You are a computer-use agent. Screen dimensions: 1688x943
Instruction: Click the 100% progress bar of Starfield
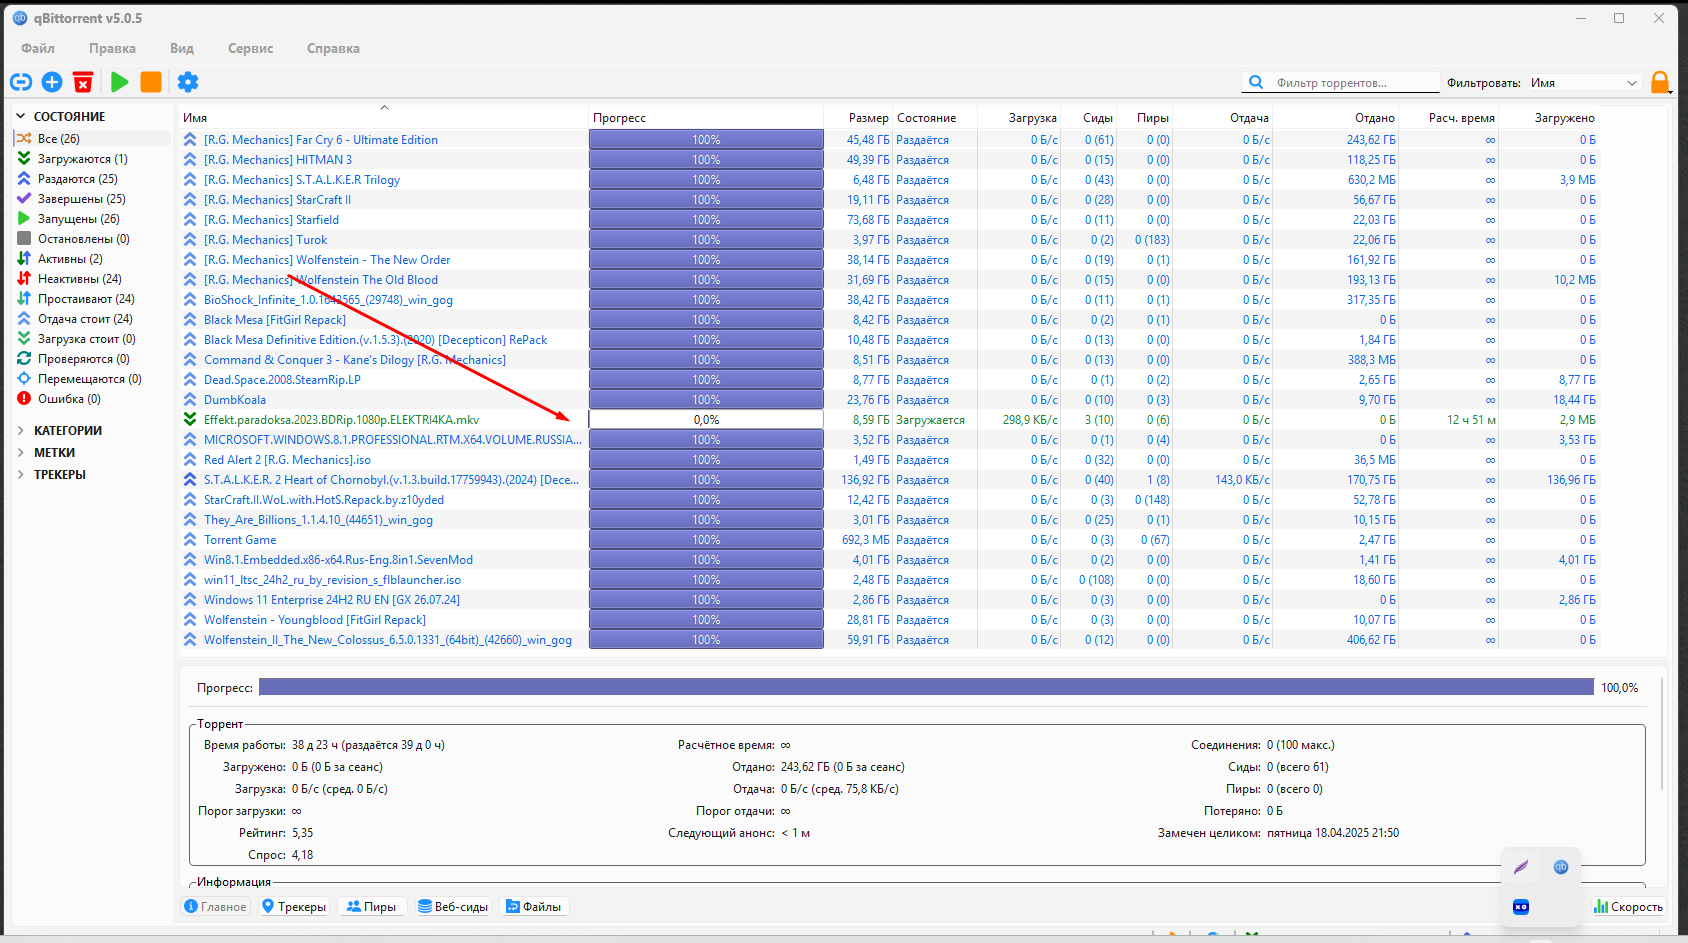(706, 219)
